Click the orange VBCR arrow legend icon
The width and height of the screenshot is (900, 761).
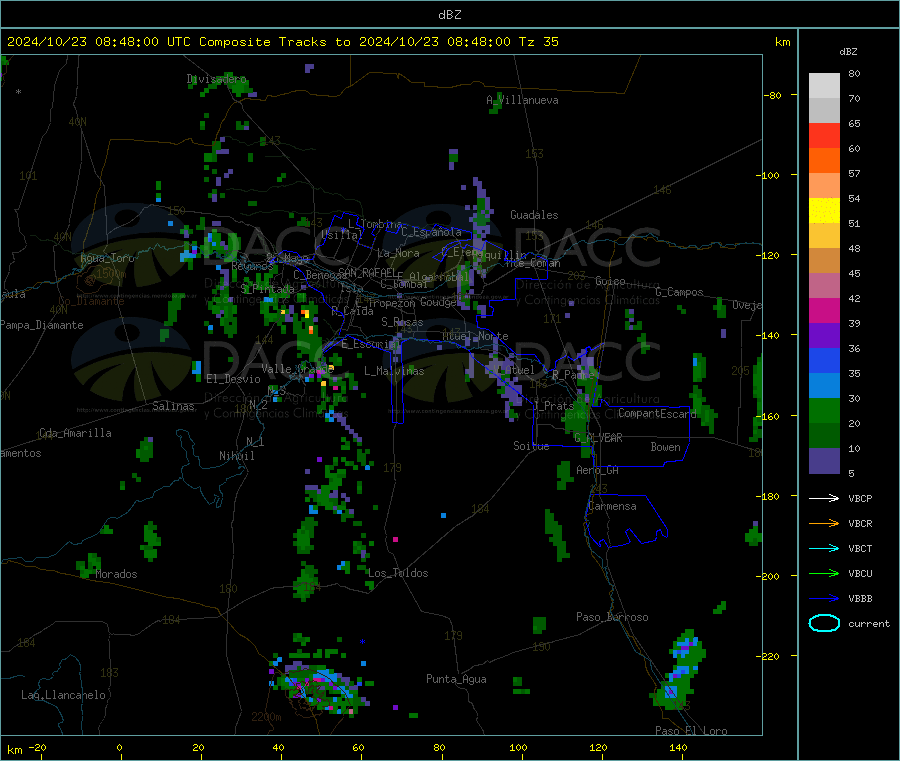(824, 523)
